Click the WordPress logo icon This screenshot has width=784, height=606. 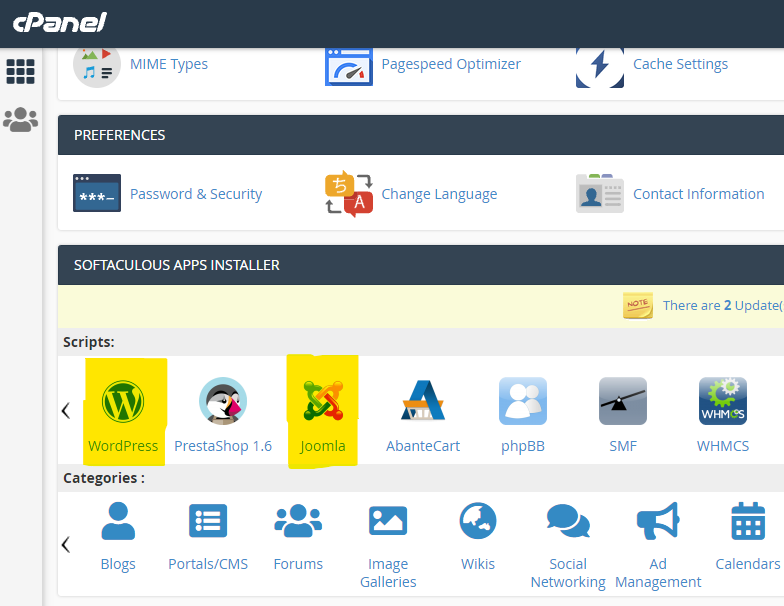pyautogui.click(x=123, y=401)
